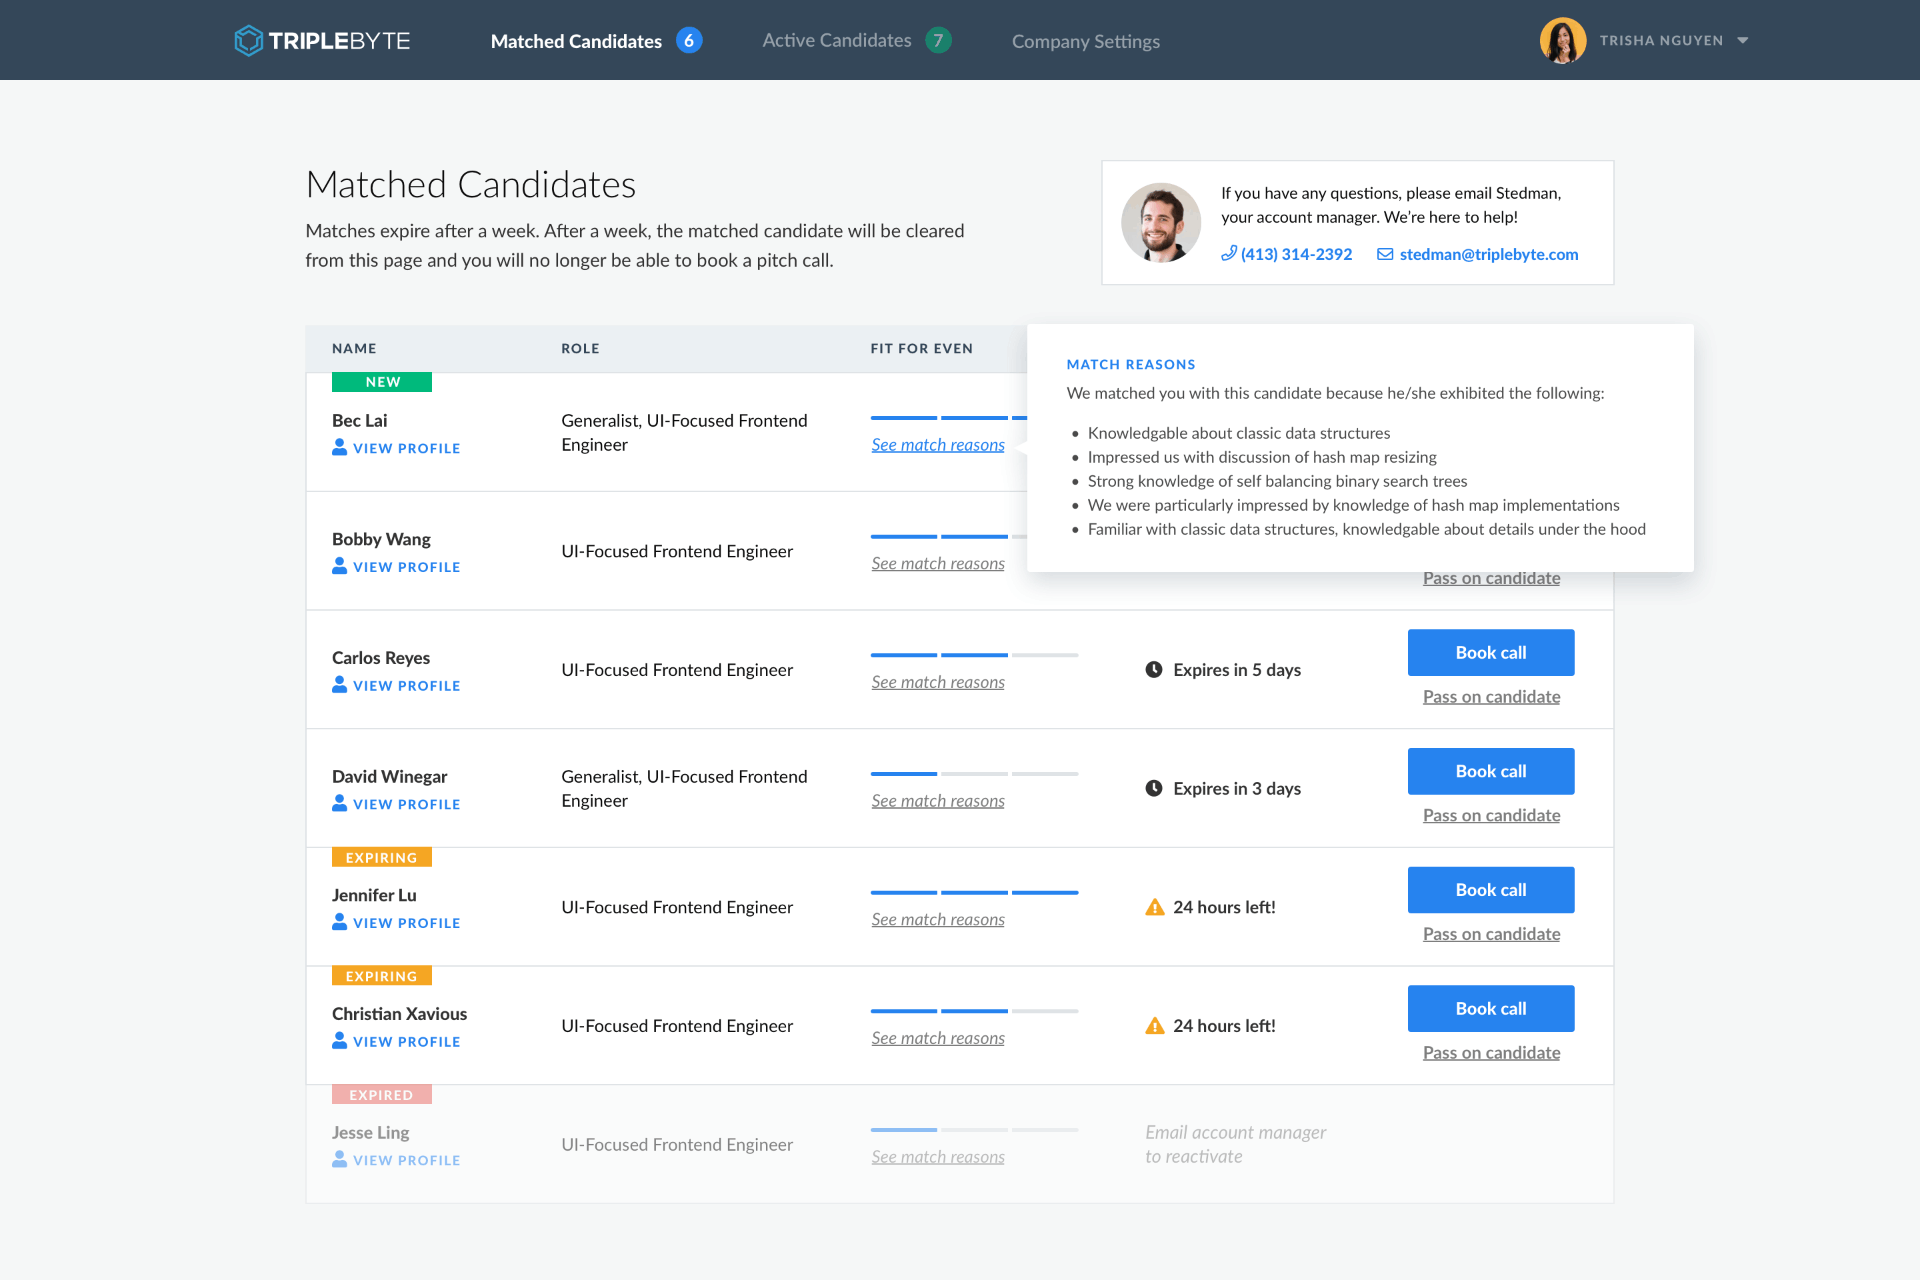The width and height of the screenshot is (1920, 1280).
Task: View the fit-for-even score bar for Jennifer Lu
Action: point(973,891)
